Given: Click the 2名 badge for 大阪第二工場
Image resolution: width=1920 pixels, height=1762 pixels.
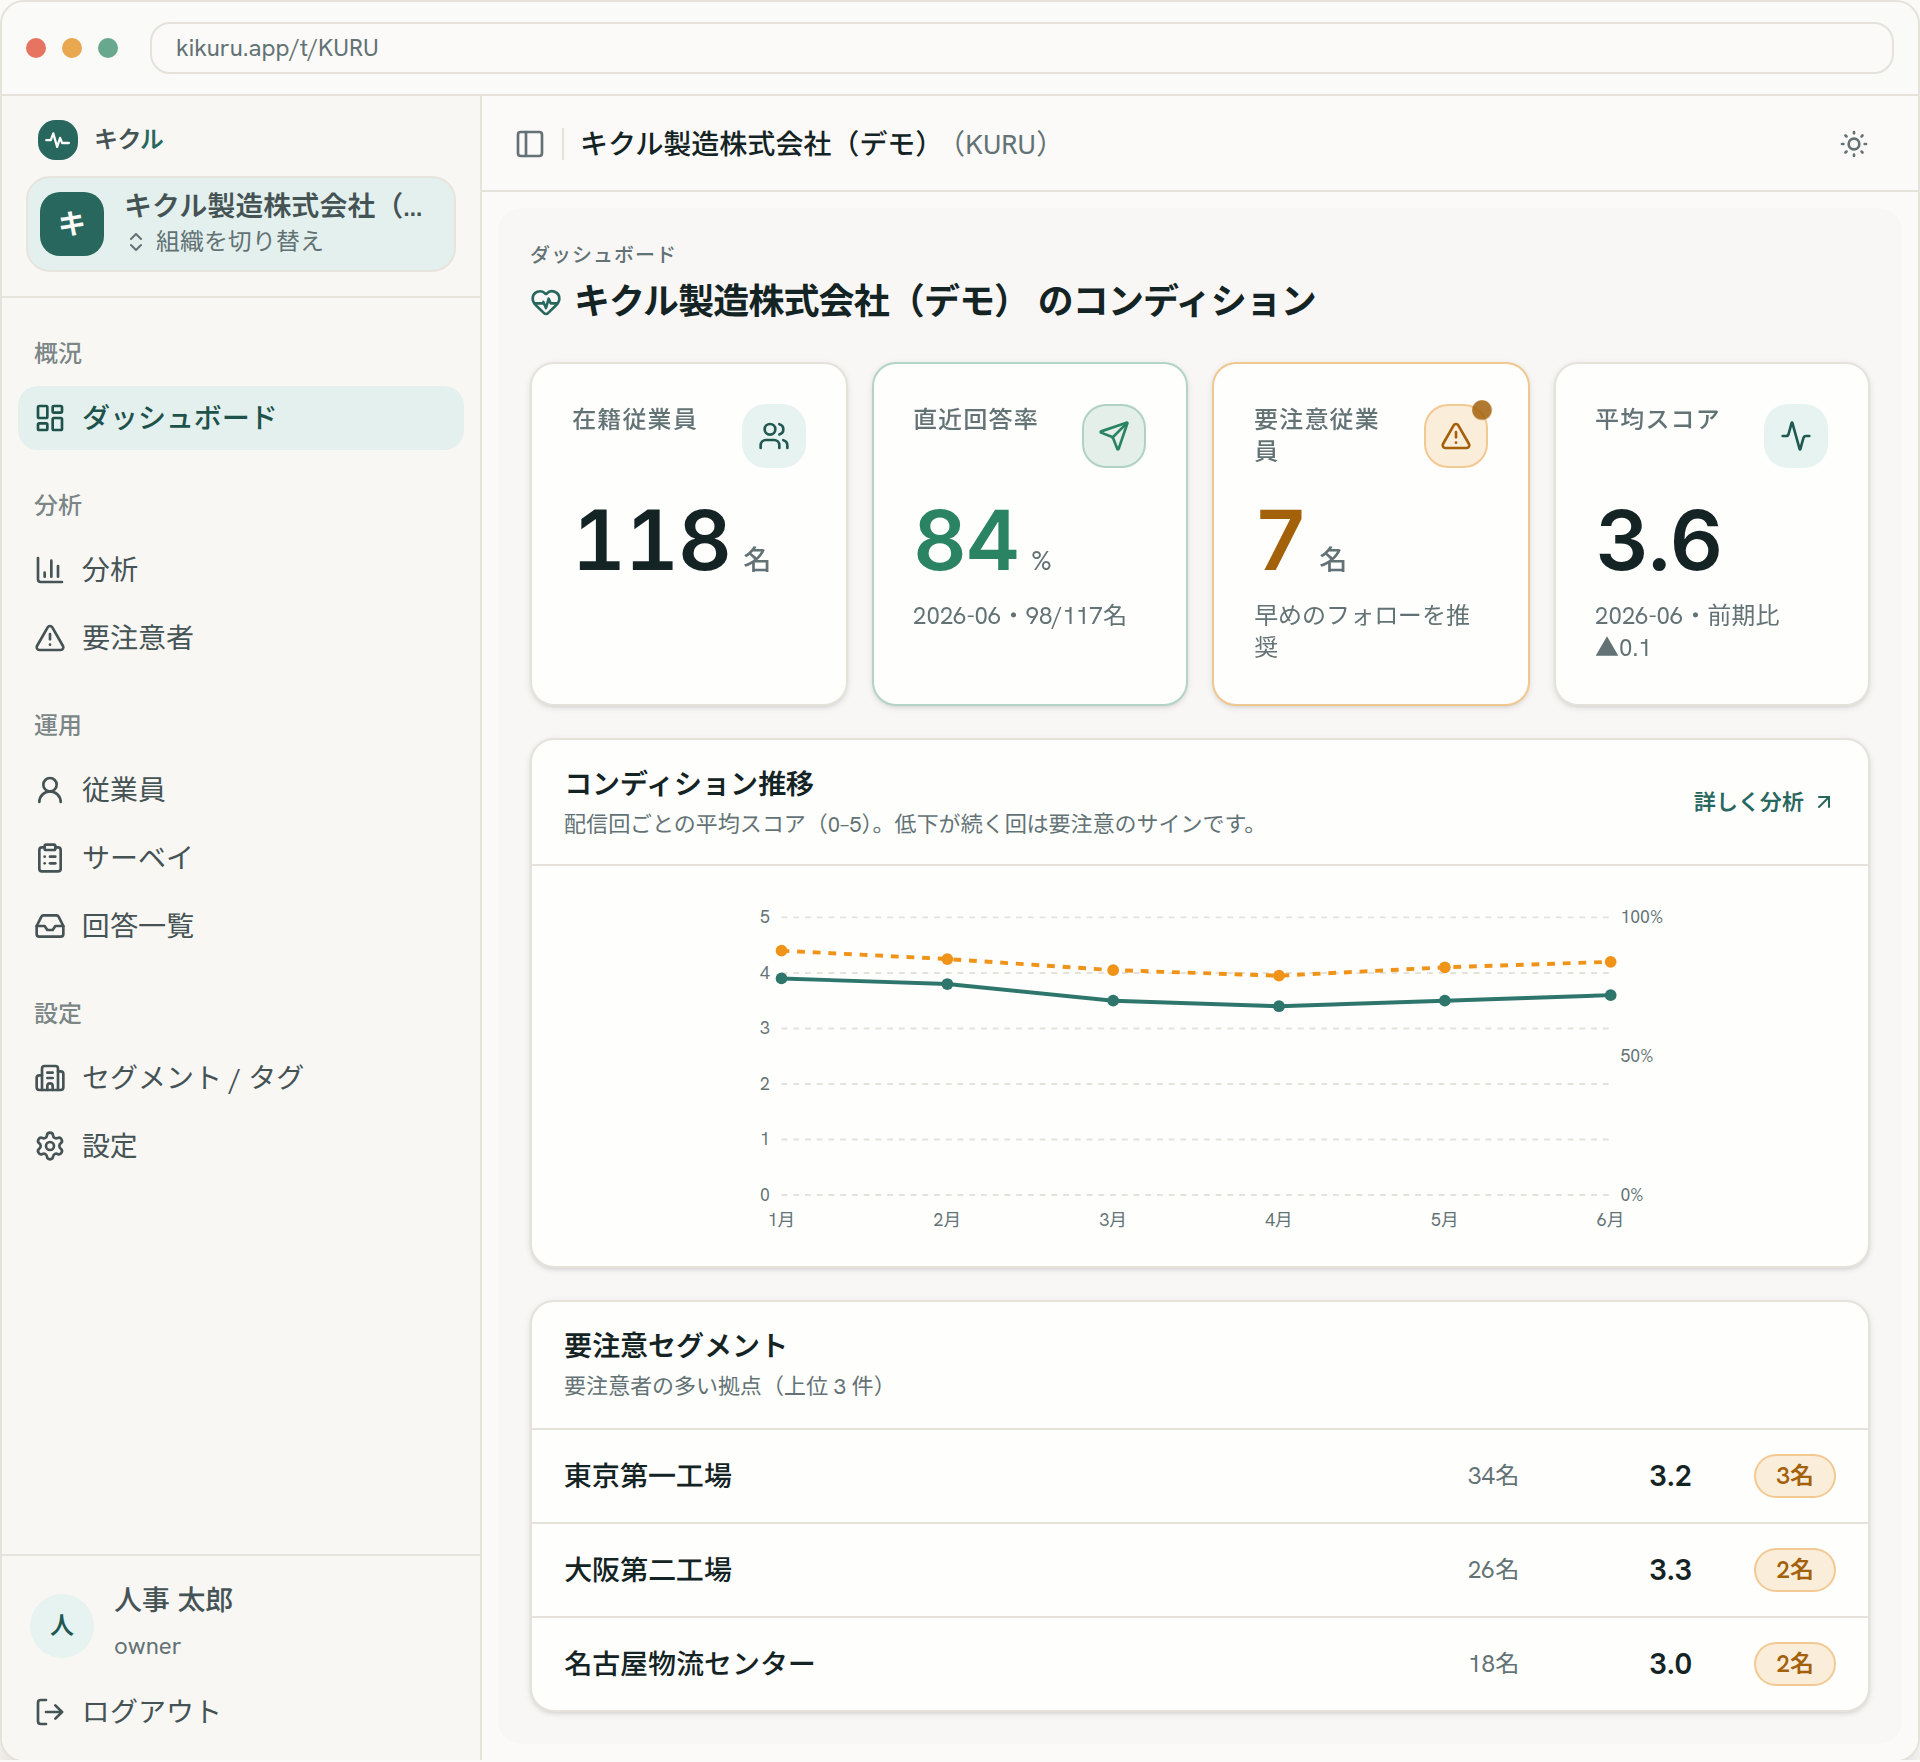Looking at the screenshot, I should tap(1794, 1570).
